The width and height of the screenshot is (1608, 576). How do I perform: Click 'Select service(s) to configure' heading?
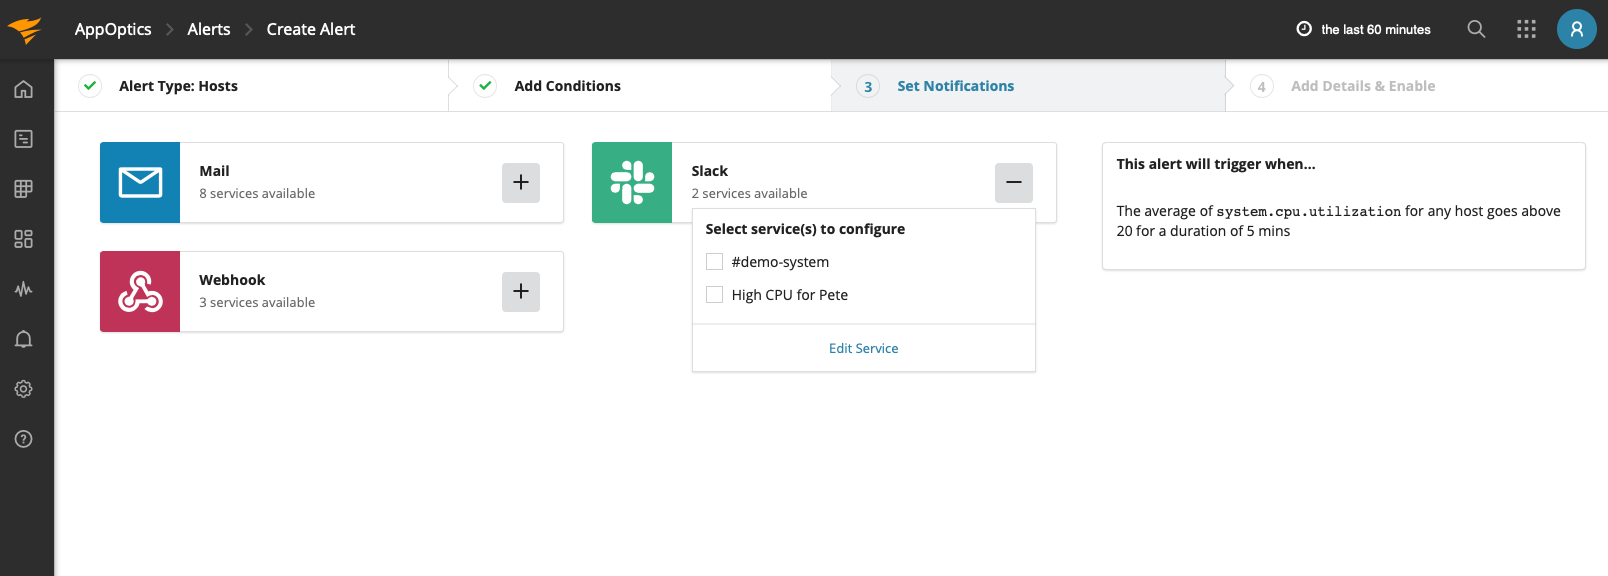coord(805,229)
